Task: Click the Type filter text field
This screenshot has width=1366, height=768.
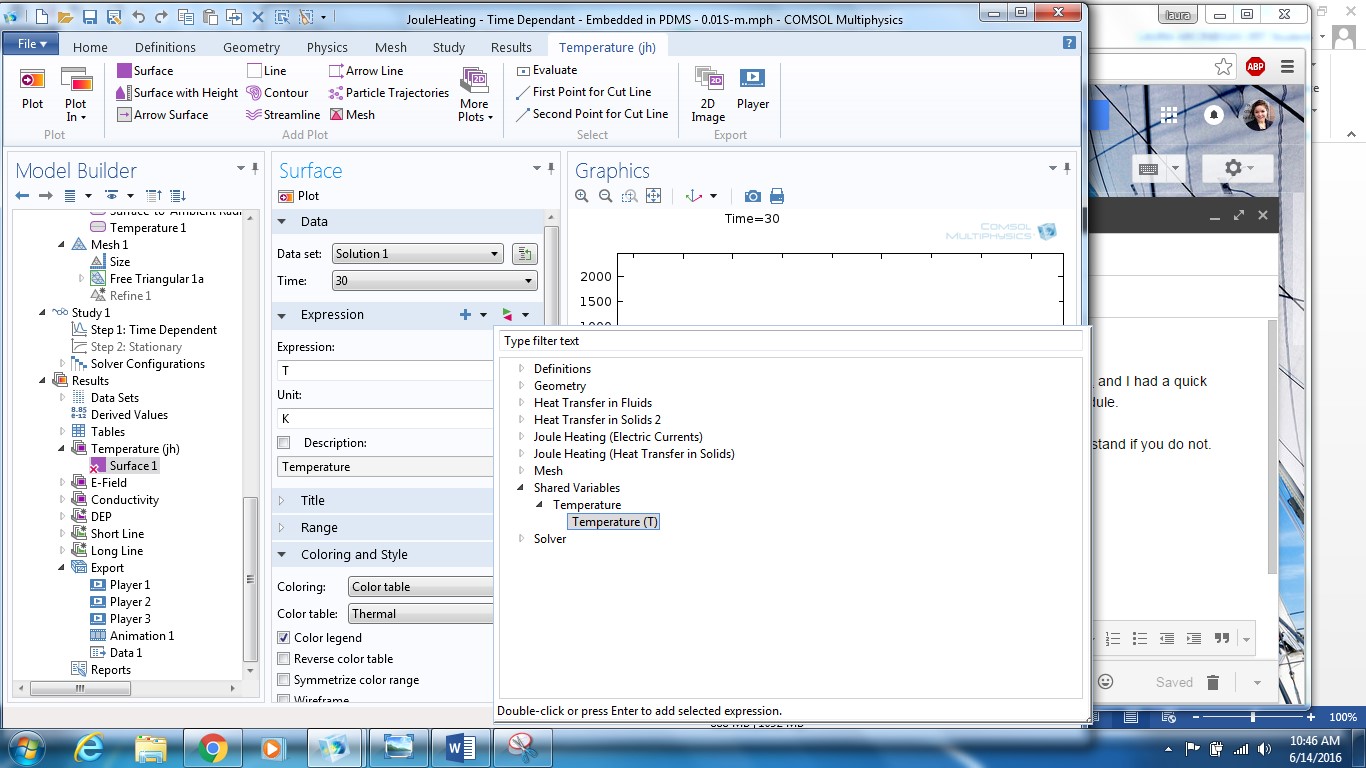Action: pos(790,341)
